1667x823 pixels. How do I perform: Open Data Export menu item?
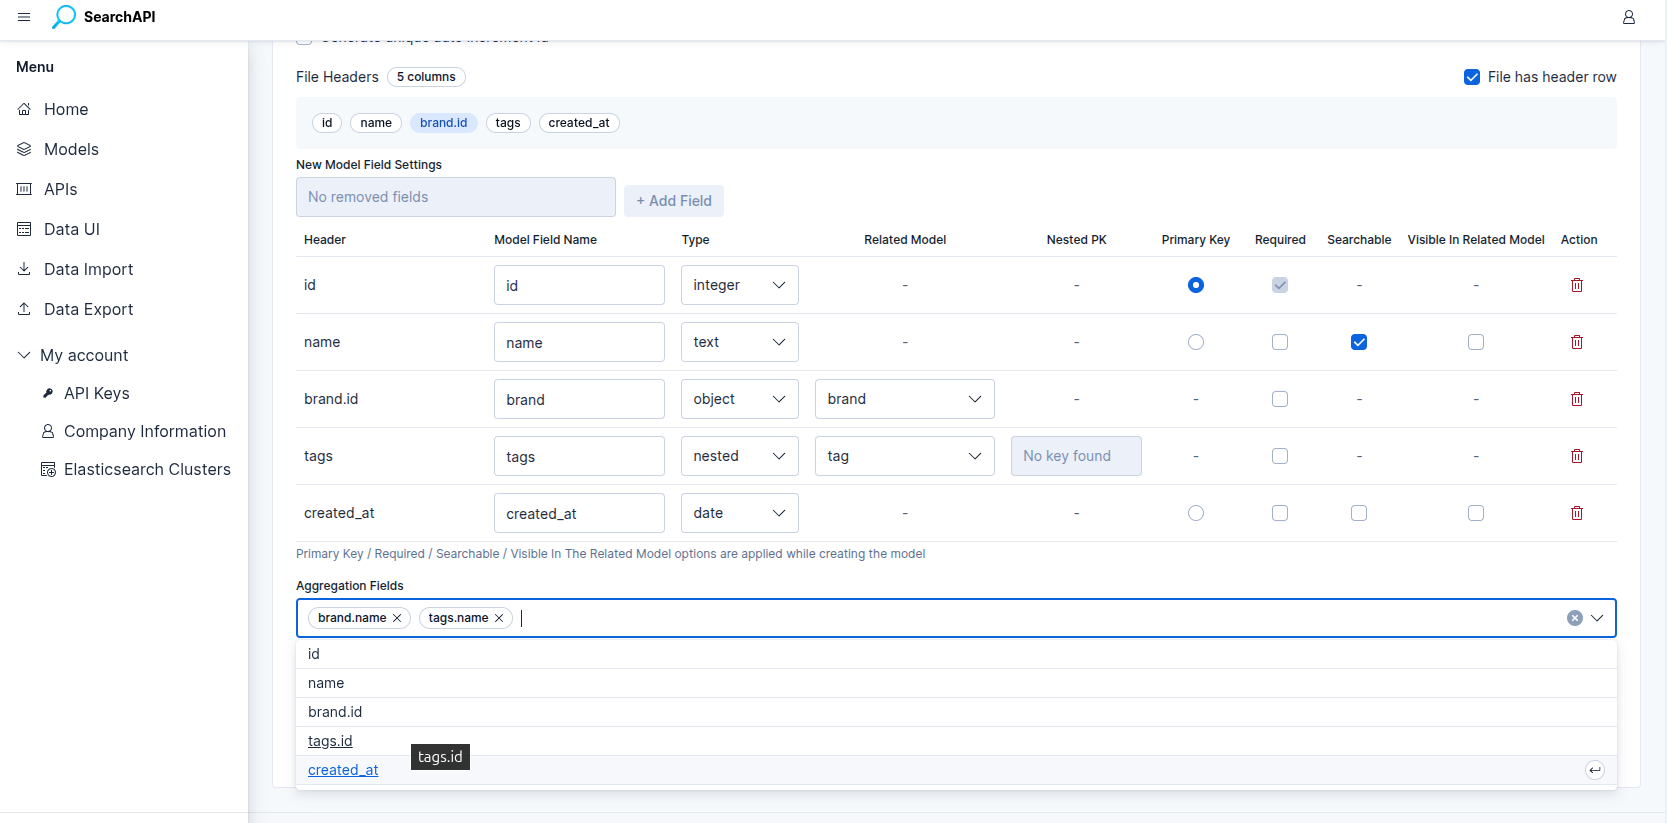pos(88,309)
